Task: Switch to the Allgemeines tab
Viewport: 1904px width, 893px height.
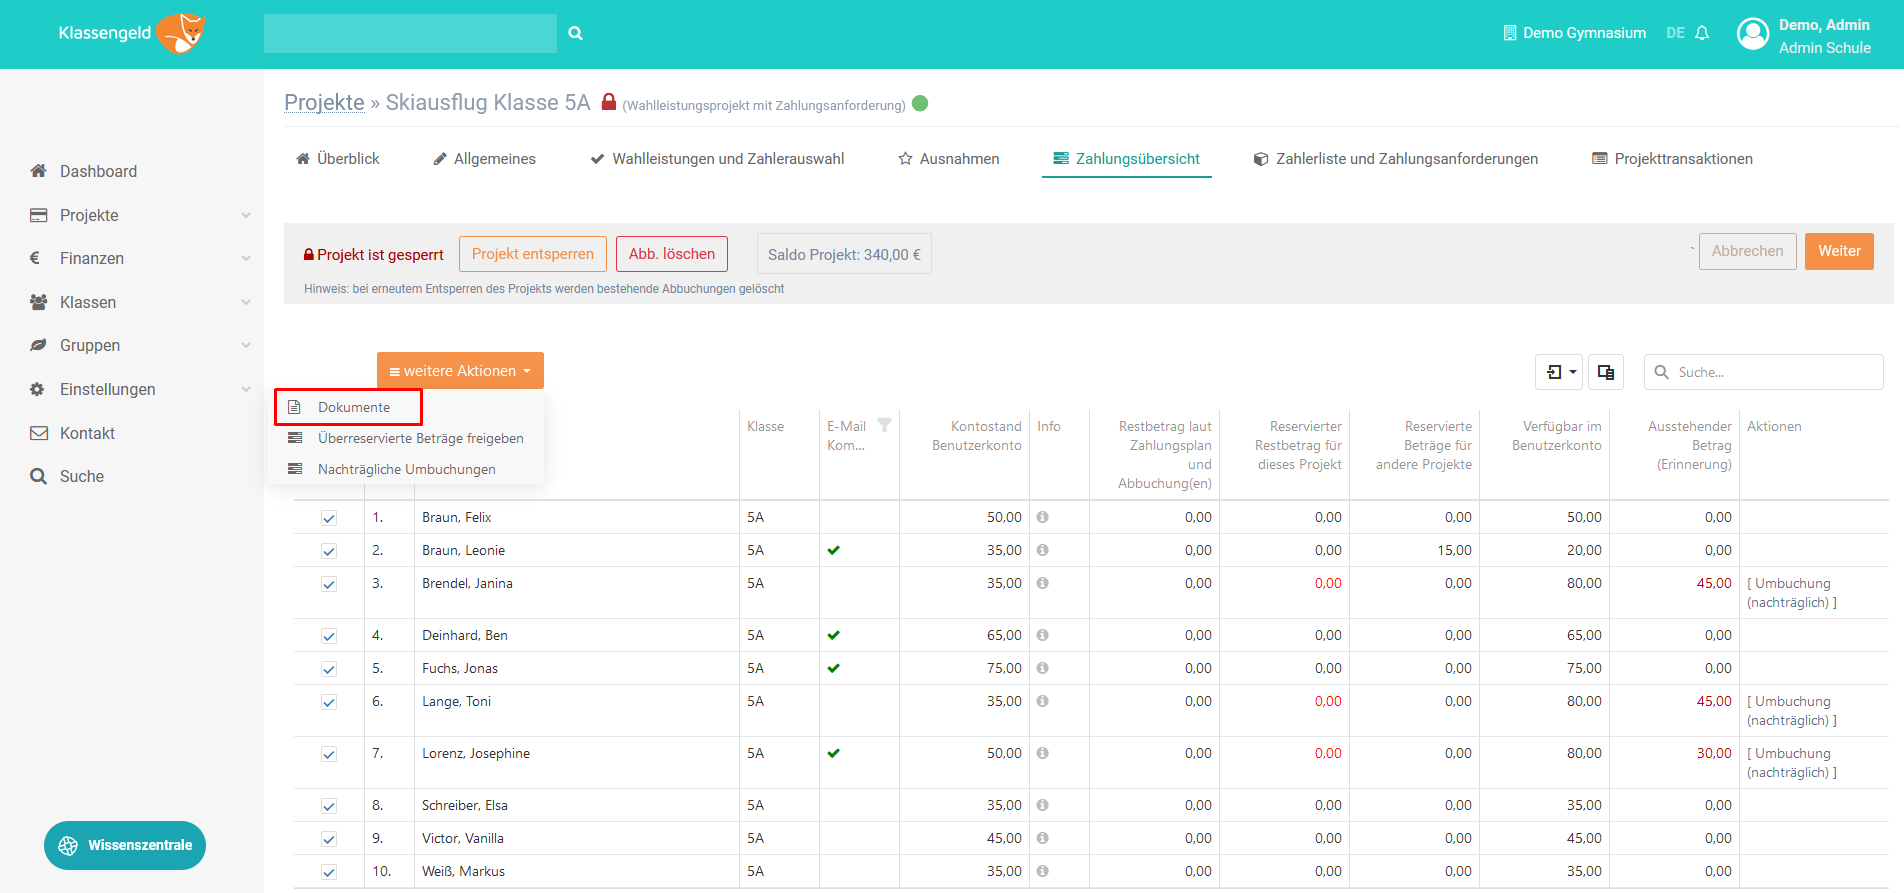Action: point(484,159)
